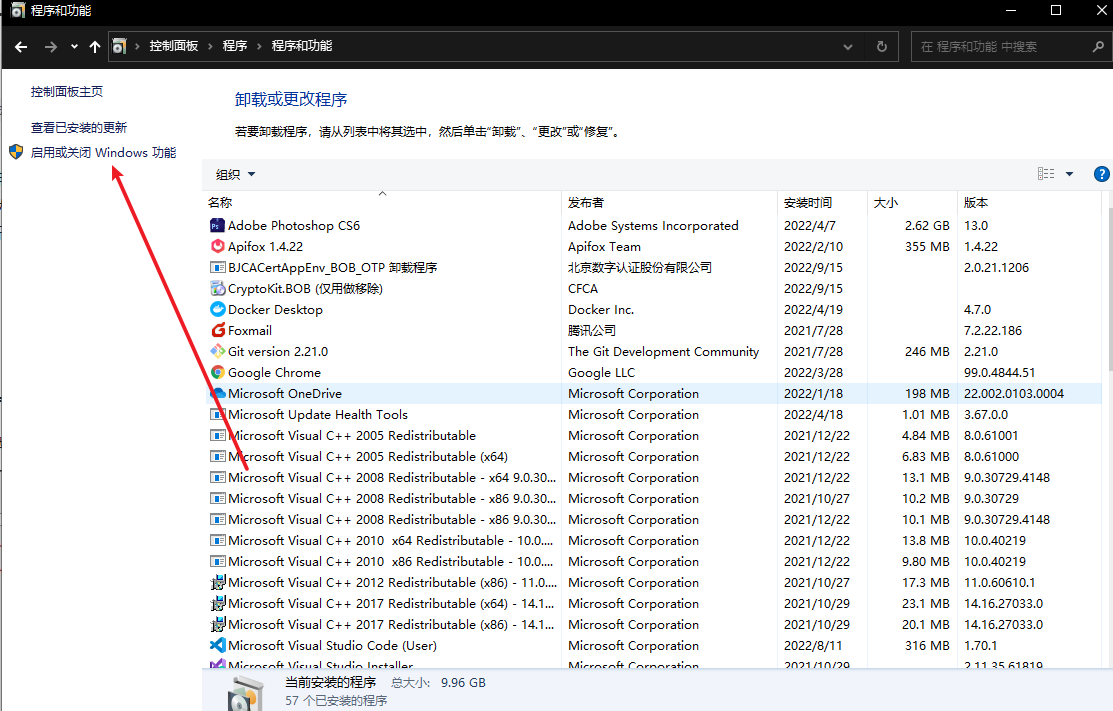The image size is (1113, 711).
Task: Click the Adobe Photoshop CS6 program icon
Action: (217, 226)
